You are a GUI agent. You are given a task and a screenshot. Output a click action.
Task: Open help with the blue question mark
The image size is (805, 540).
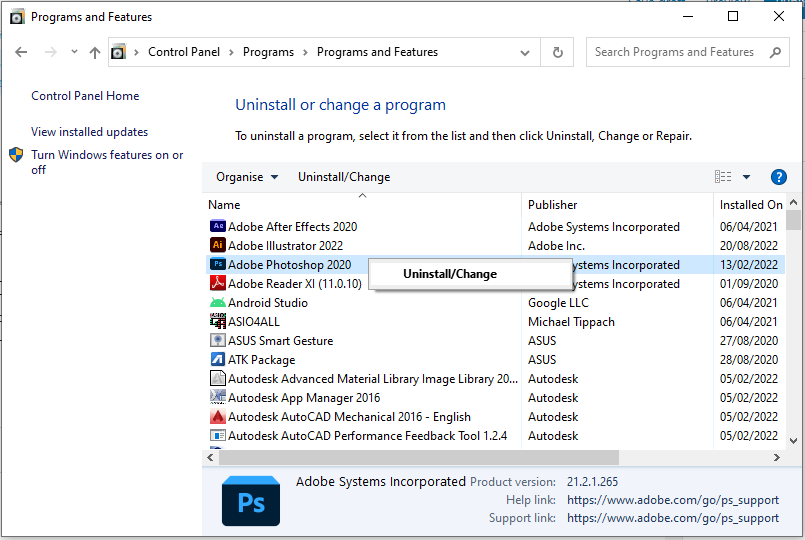tap(778, 177)
